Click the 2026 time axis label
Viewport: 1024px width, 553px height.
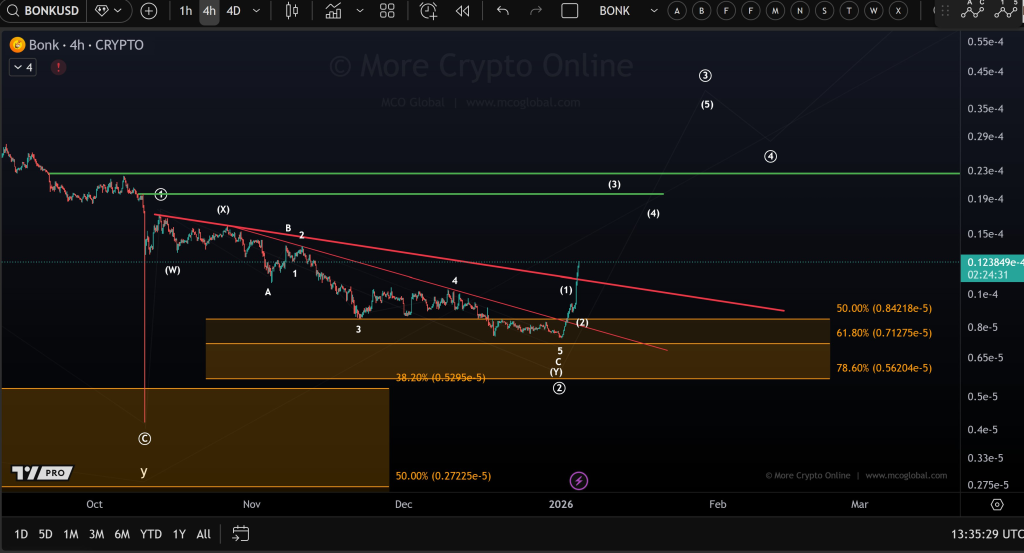click(561, 504)
